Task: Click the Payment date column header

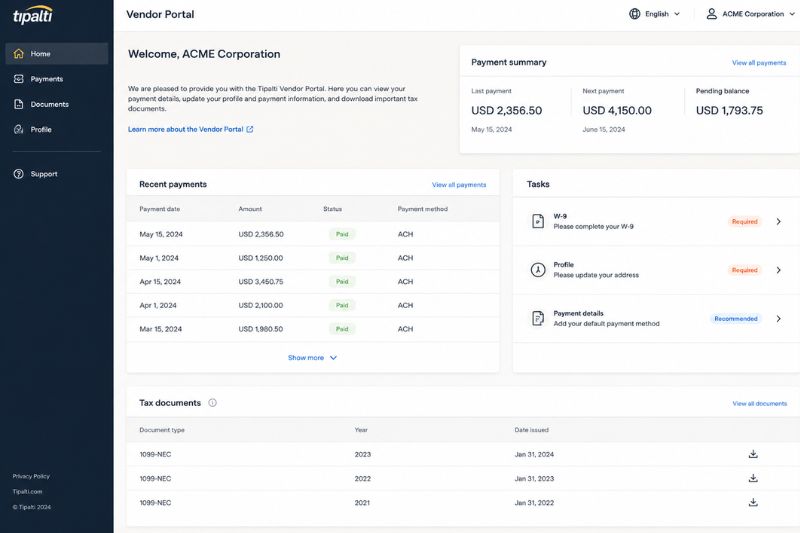Action: pos(160,209)
